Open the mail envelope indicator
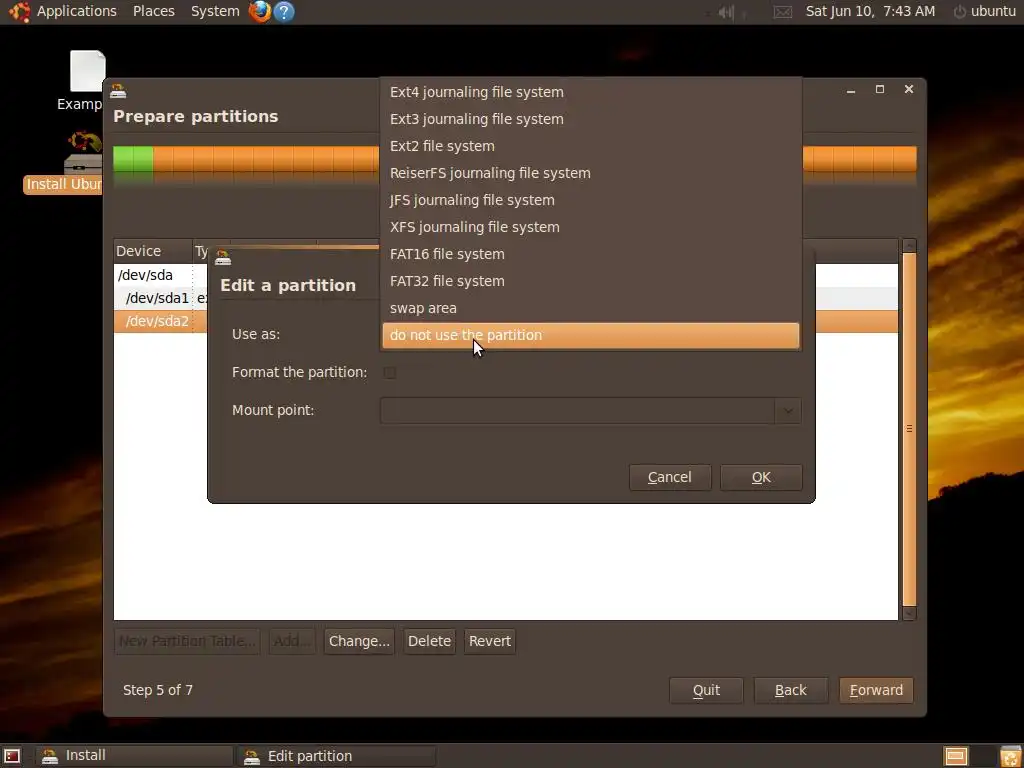Viewport: 1024px width, 768px height. 783,12
